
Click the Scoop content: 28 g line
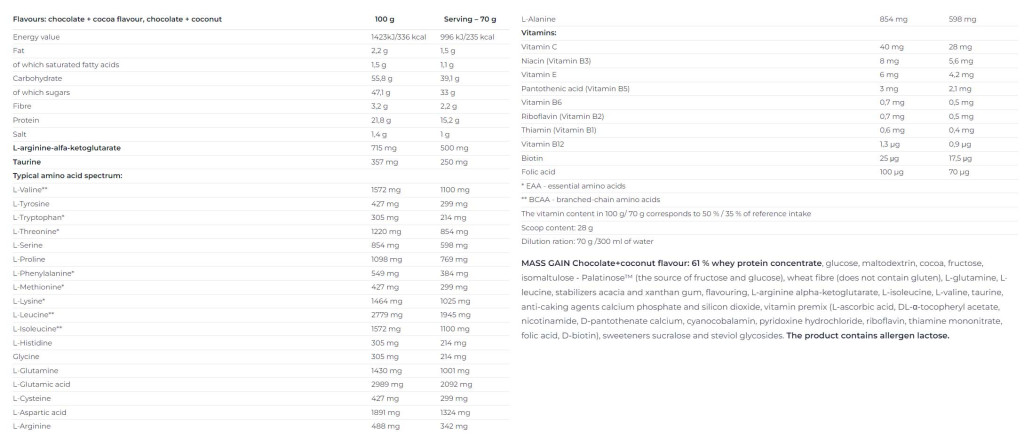click(557, 228)
